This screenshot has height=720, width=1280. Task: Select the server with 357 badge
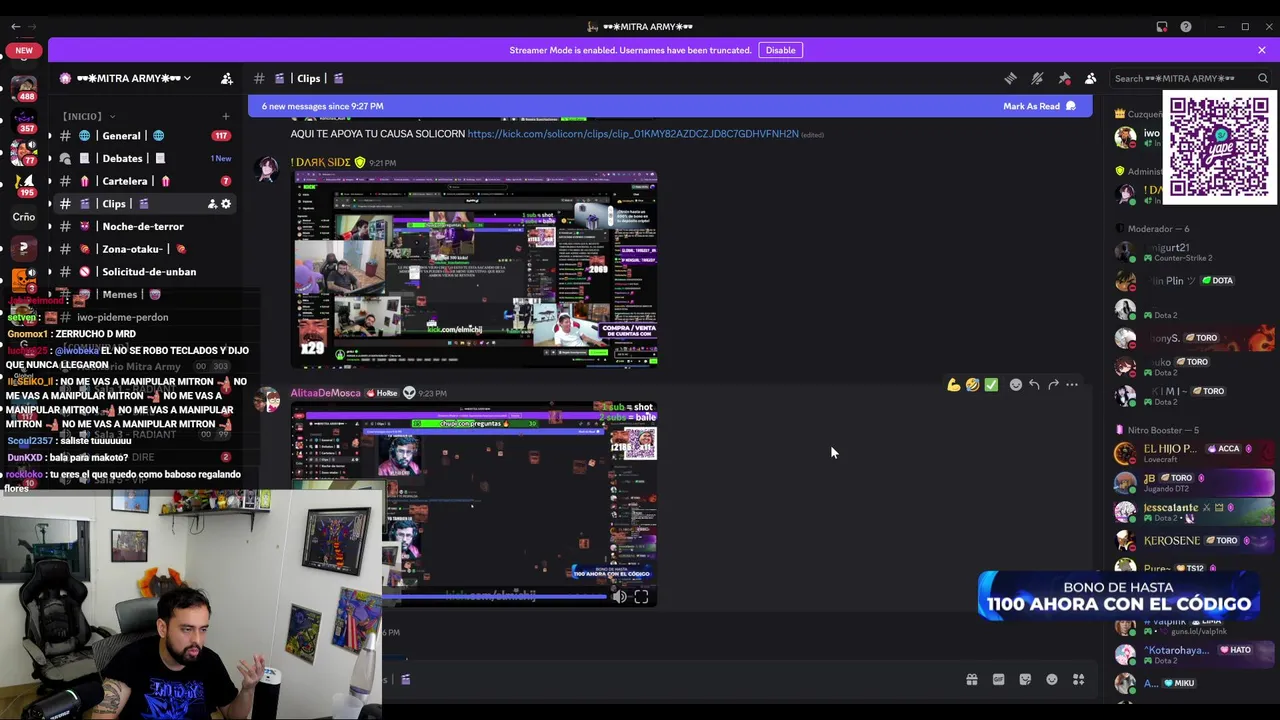point(24,122)
